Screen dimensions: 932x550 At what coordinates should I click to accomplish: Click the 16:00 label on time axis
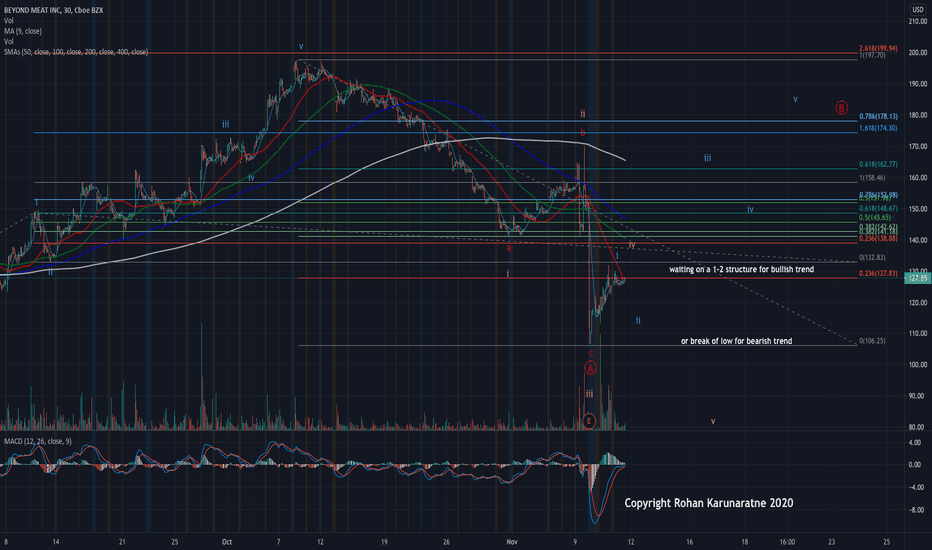coord(787,542)
